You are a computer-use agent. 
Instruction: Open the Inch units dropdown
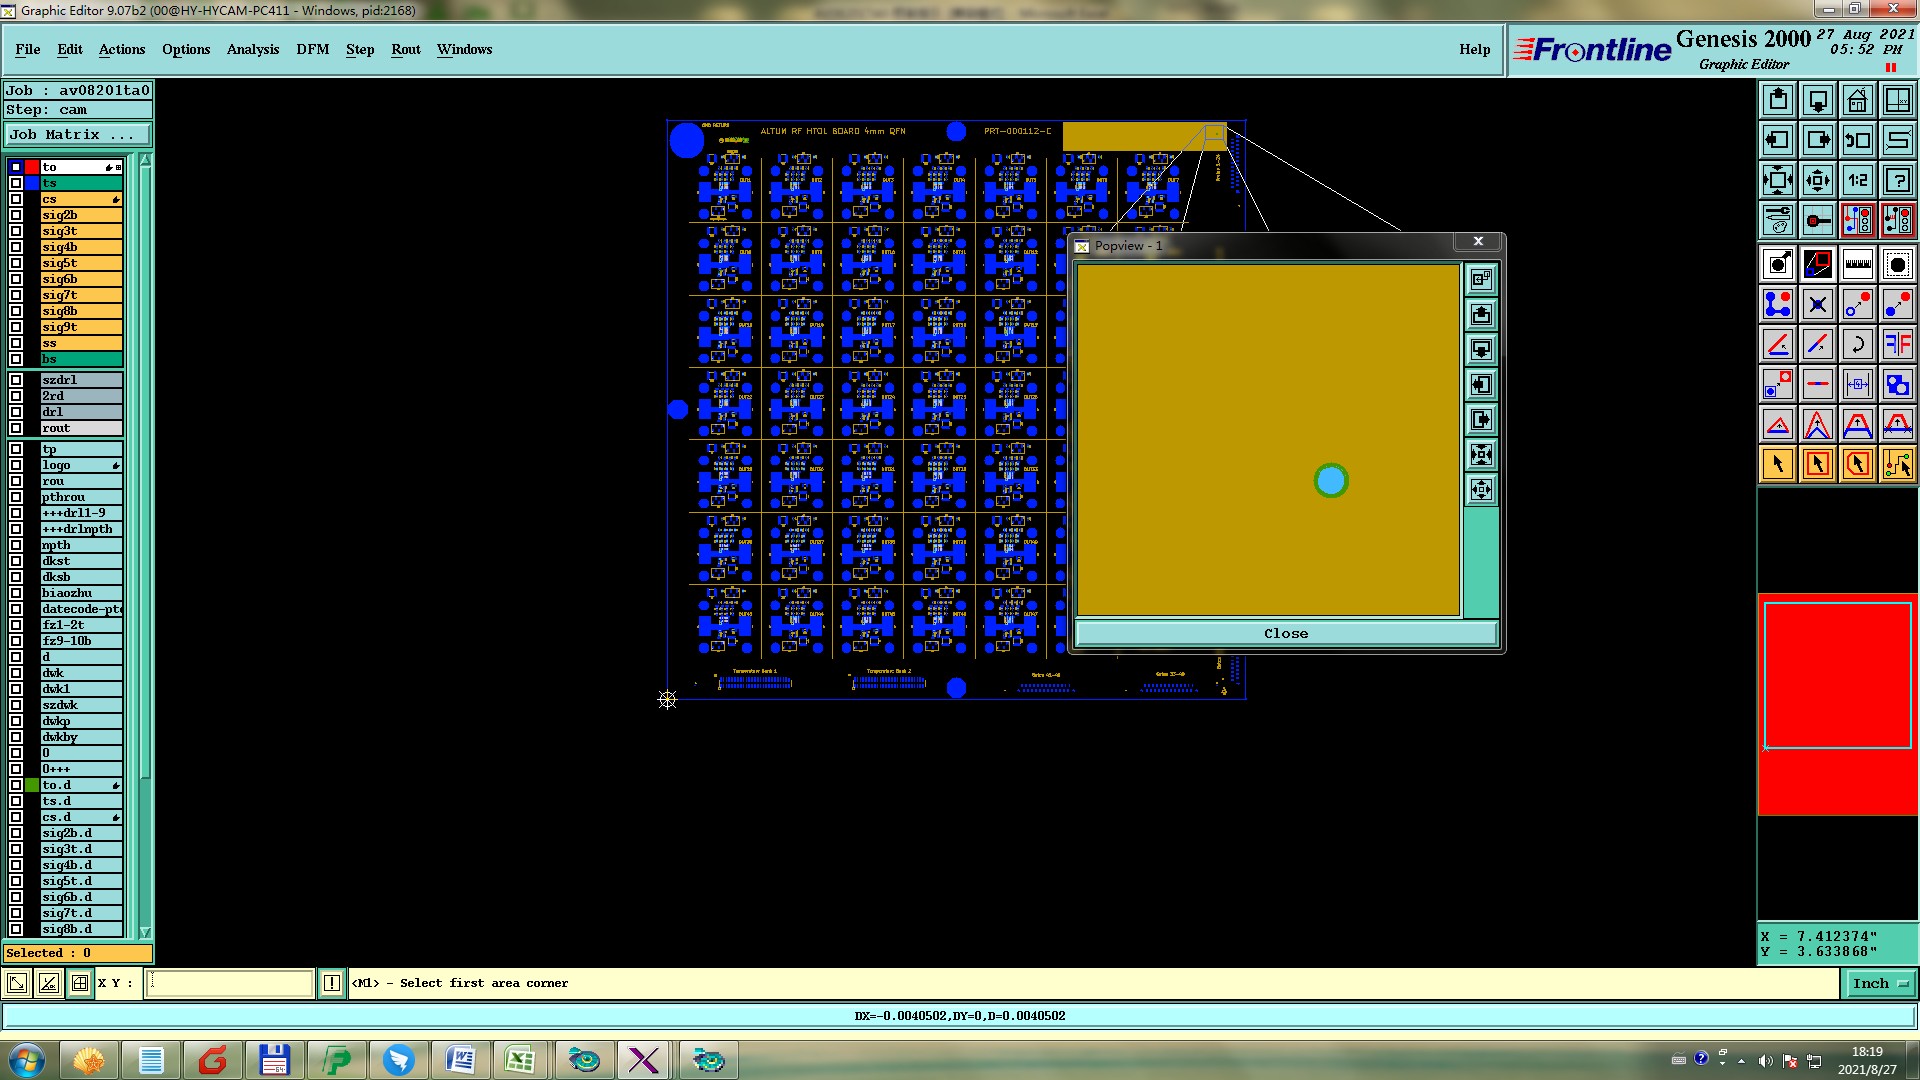point(1879,984)
